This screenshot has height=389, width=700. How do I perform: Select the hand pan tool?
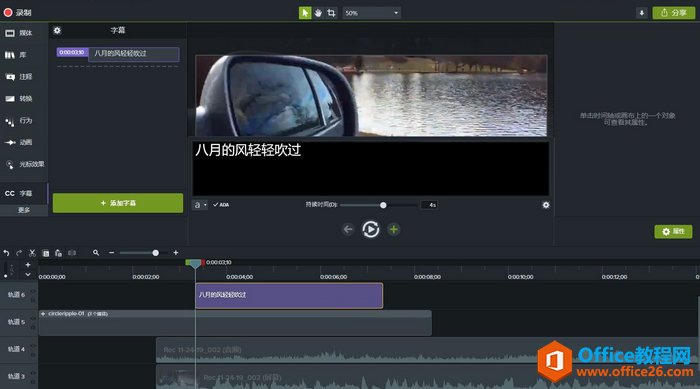click(x=318, y=13)
